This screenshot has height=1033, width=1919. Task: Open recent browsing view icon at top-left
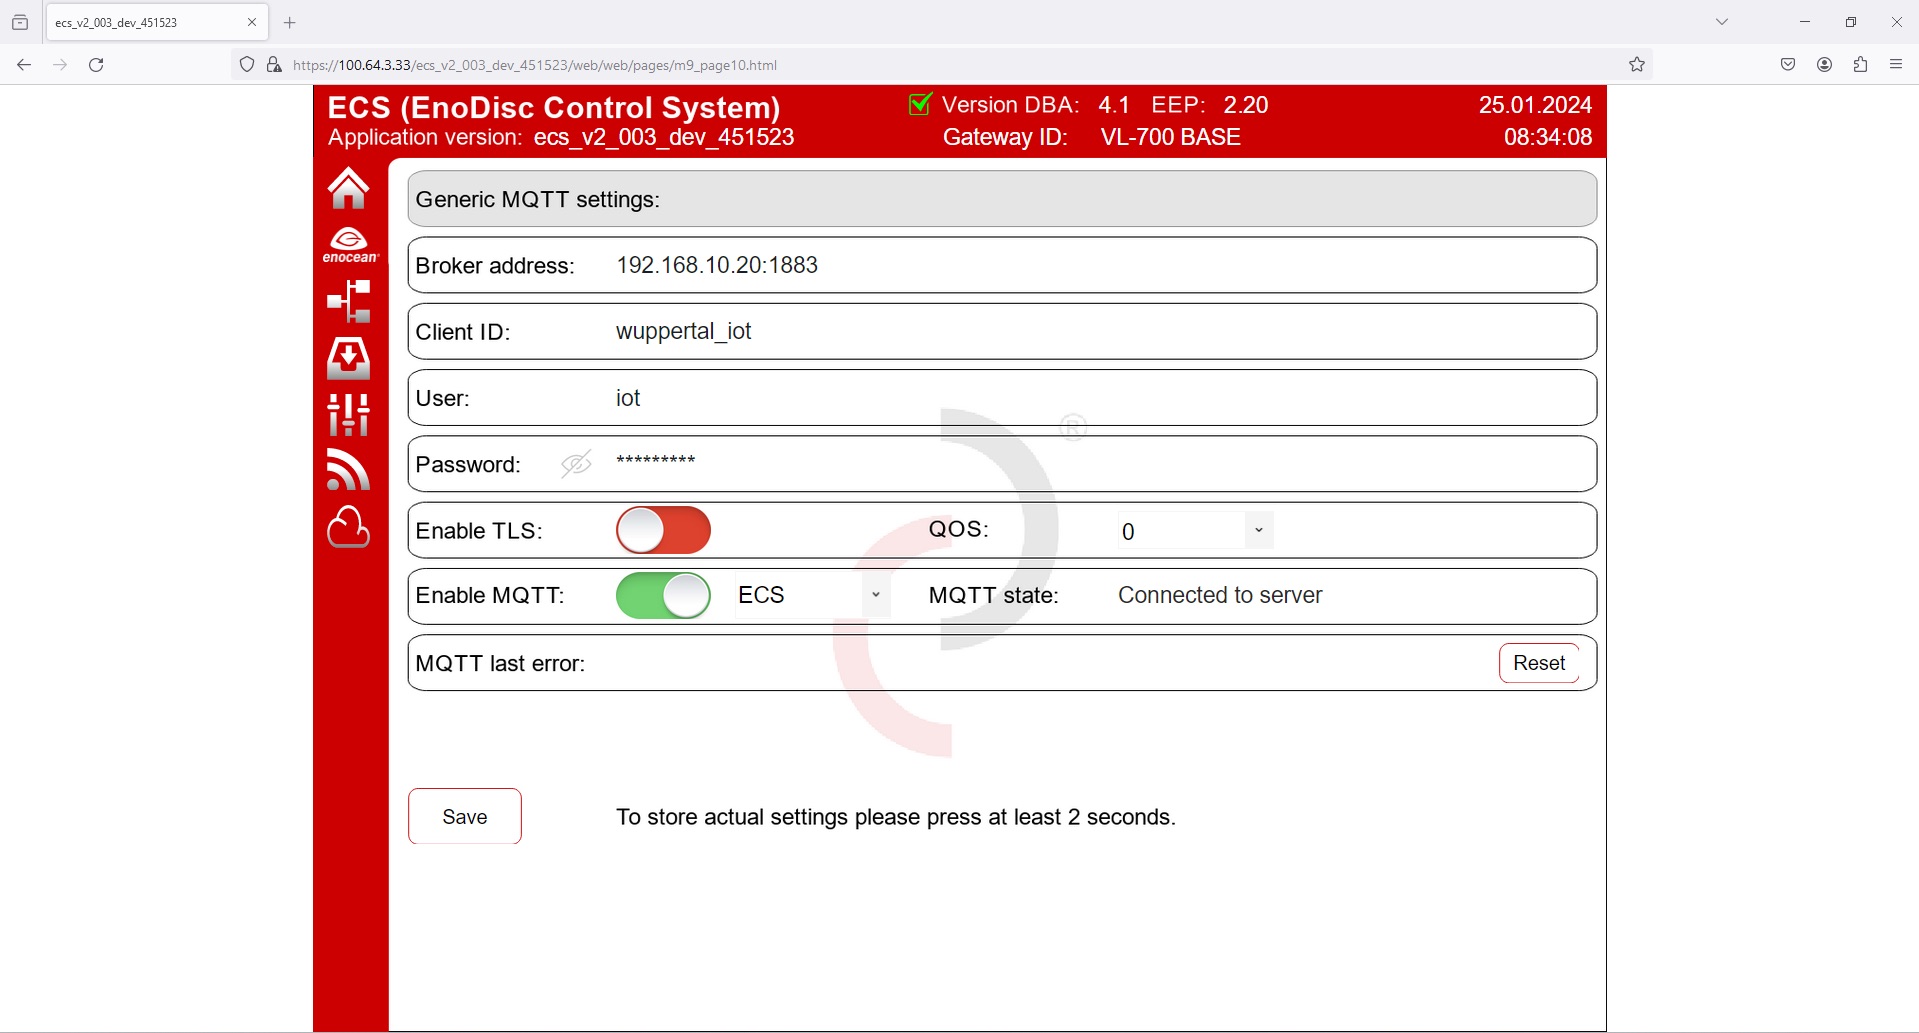[x=20, y=22]
